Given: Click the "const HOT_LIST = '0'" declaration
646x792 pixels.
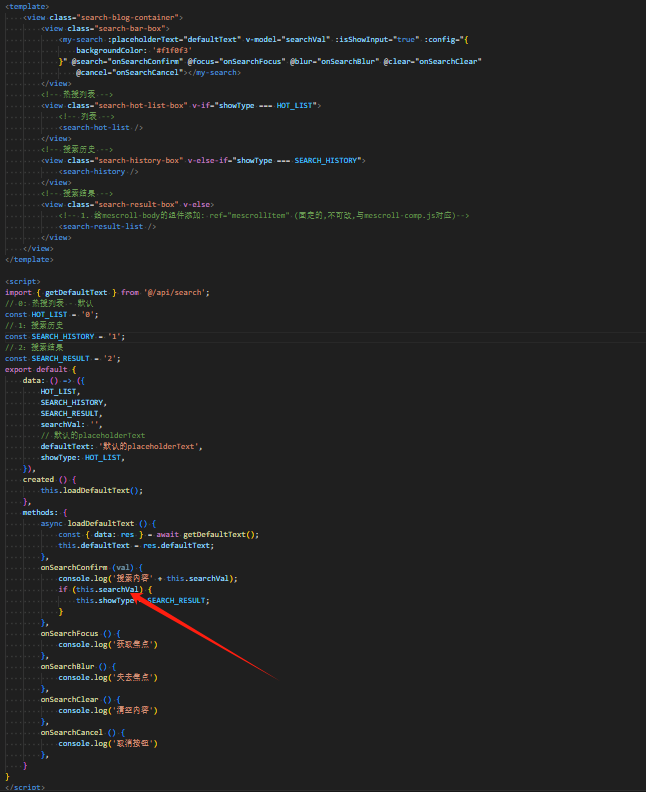Looking at the screenshot, I should pos(52,315).
